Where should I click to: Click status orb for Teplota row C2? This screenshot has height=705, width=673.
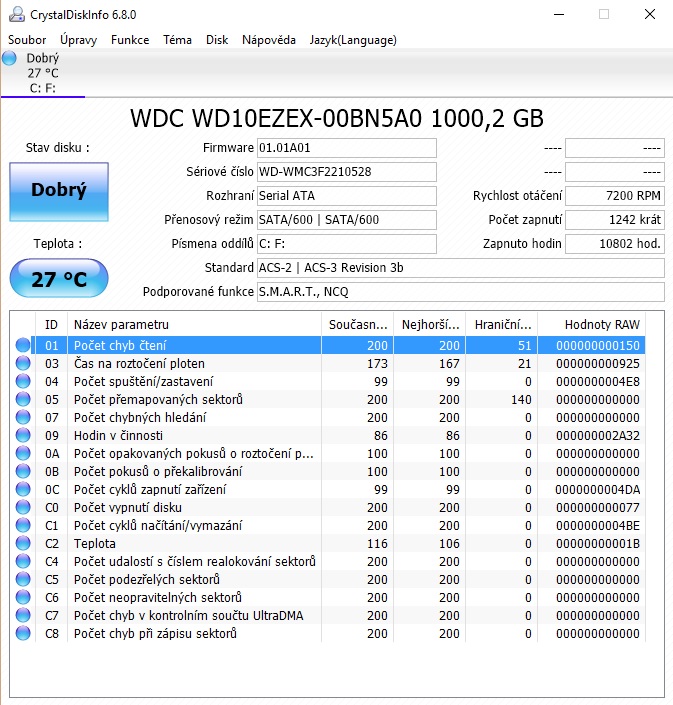point(23,543)
